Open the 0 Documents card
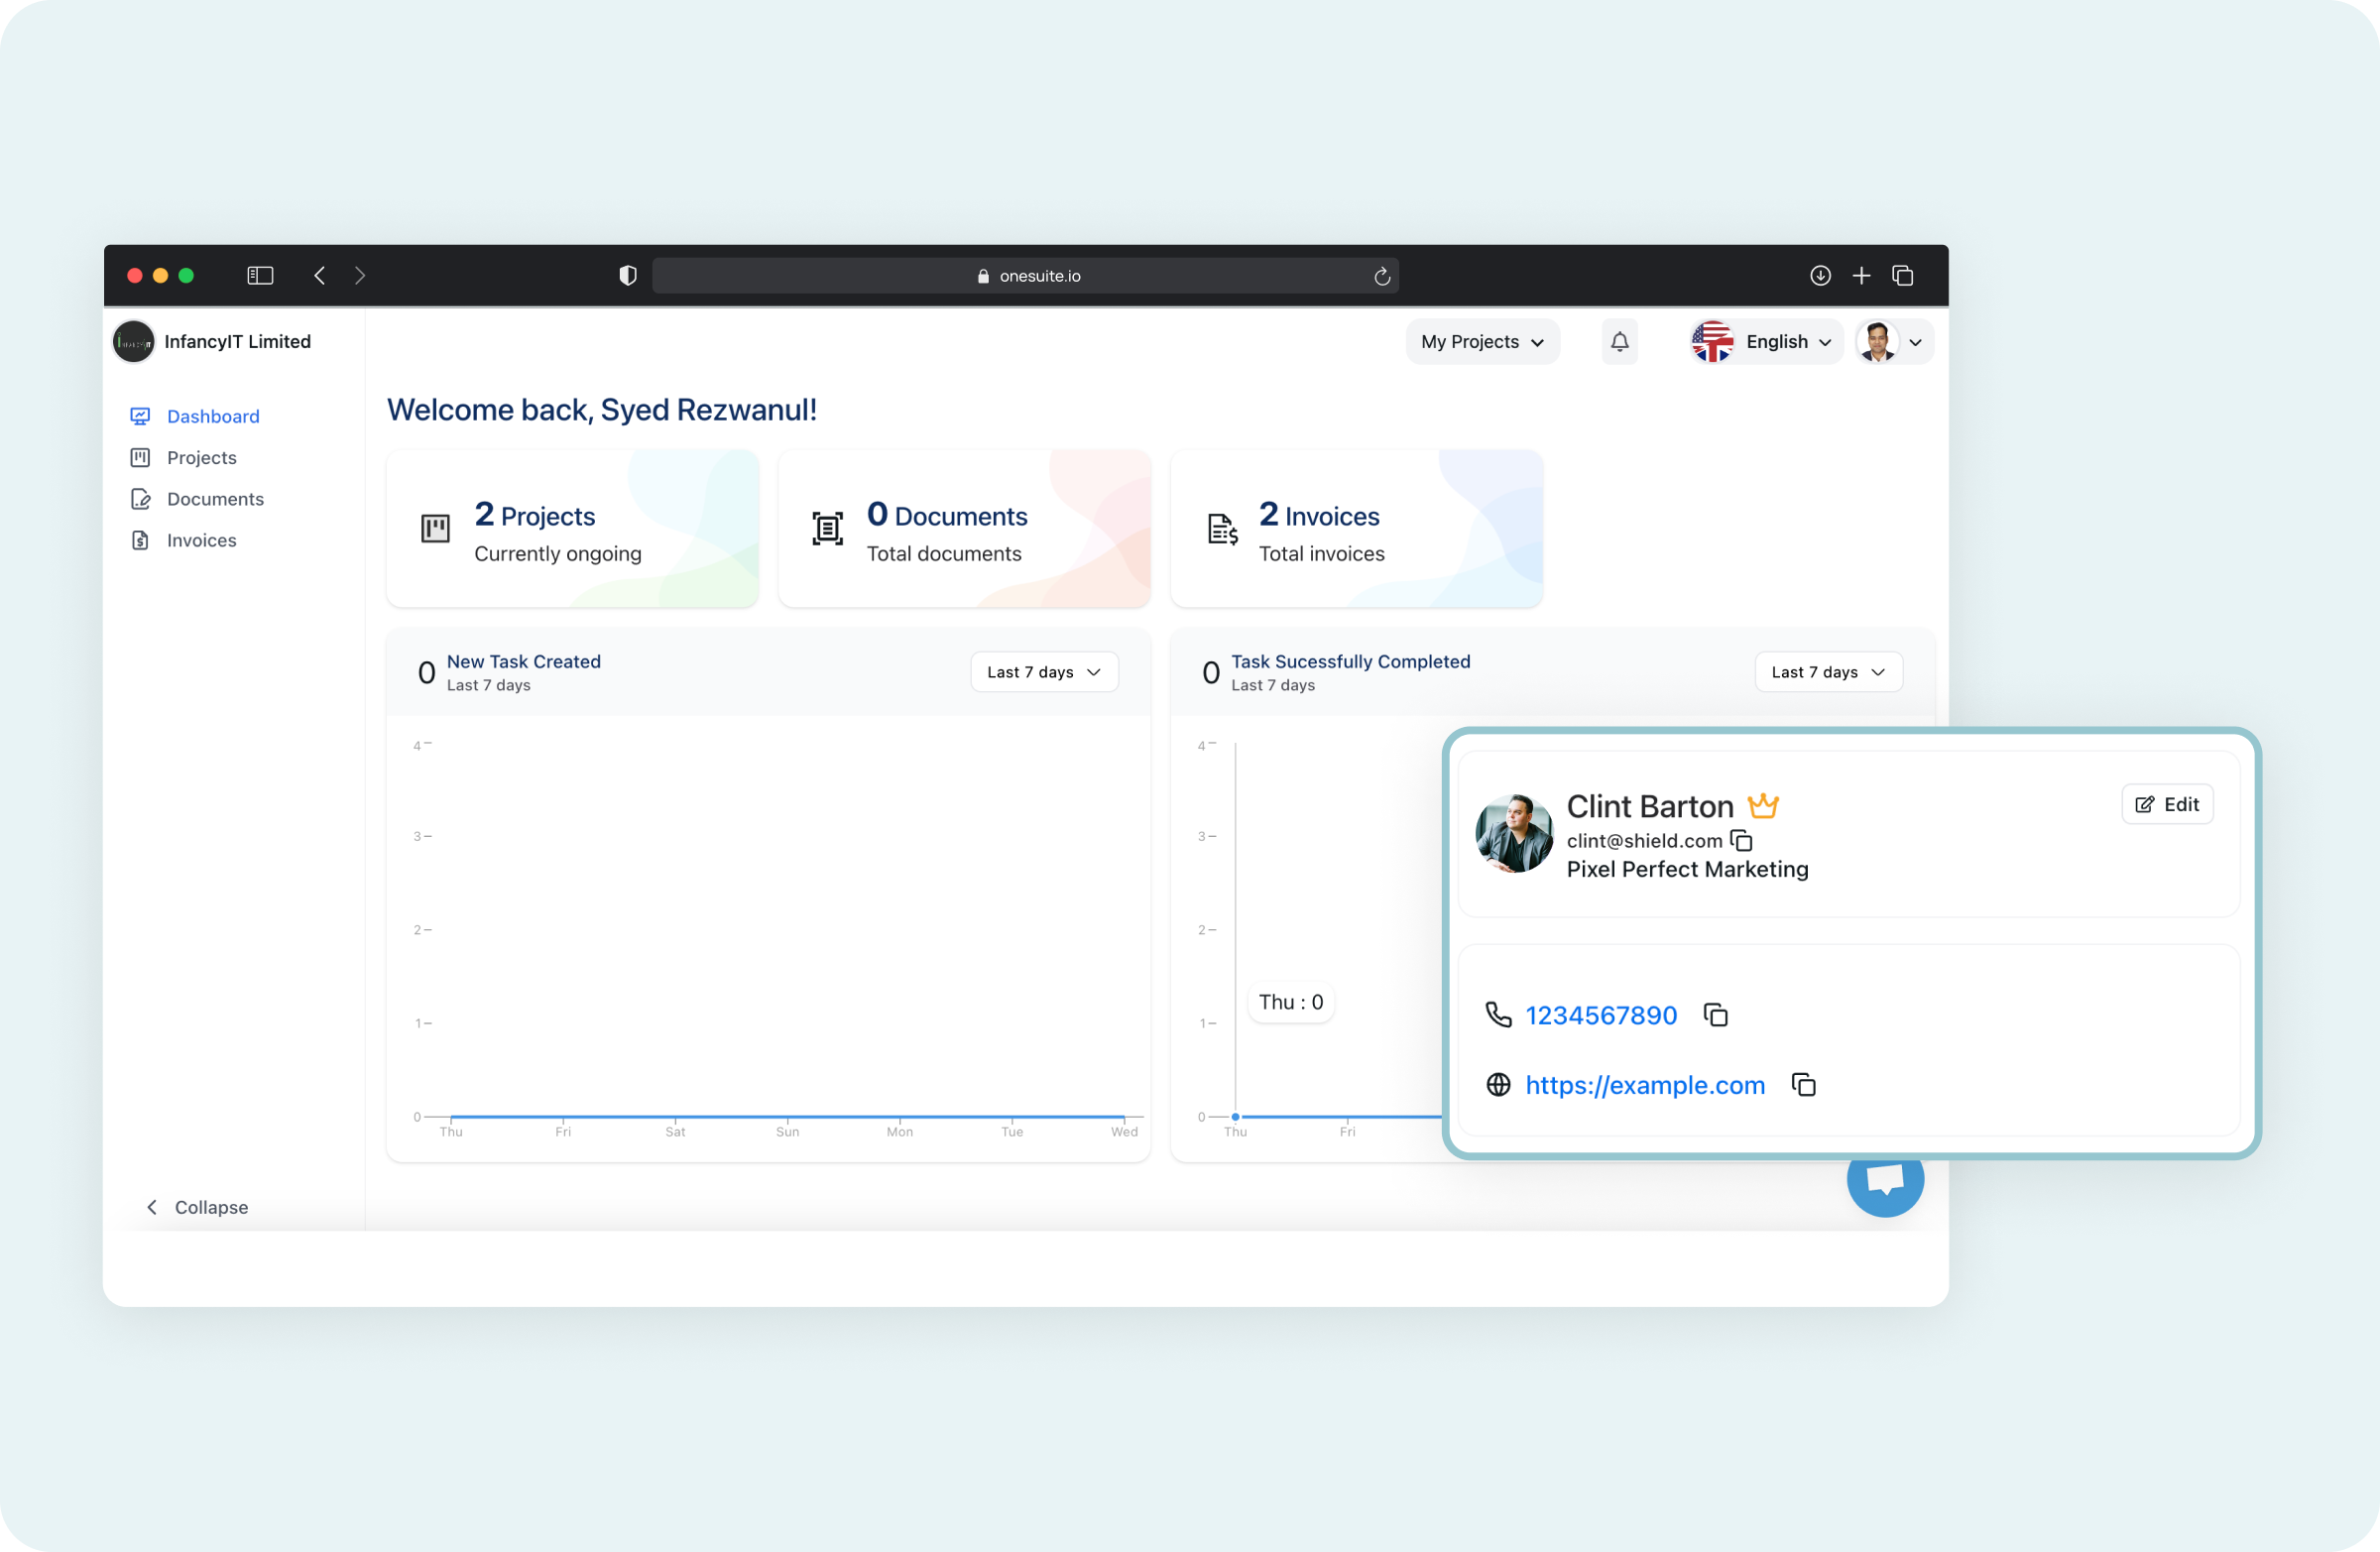 coord(964,528)
